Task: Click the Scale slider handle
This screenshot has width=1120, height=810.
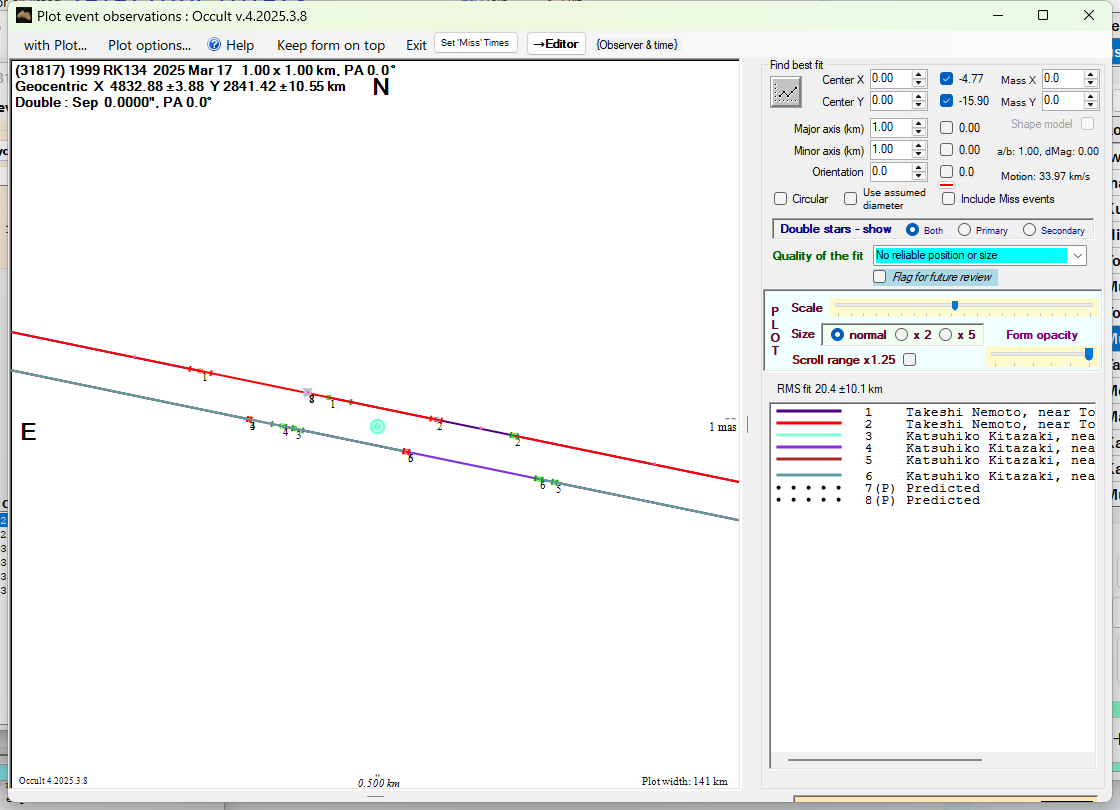Action: [955, 306]
